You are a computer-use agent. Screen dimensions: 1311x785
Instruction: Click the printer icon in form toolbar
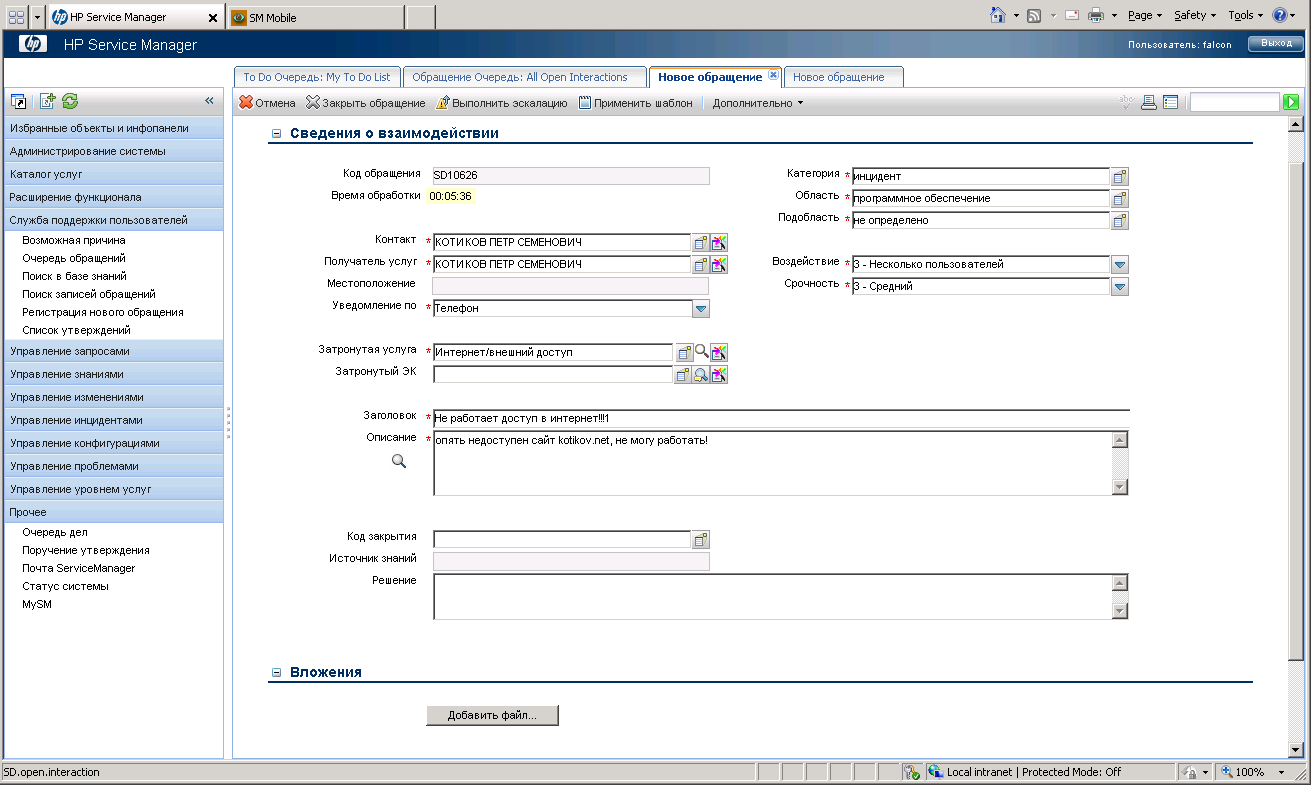click(x=1149, y=102)
